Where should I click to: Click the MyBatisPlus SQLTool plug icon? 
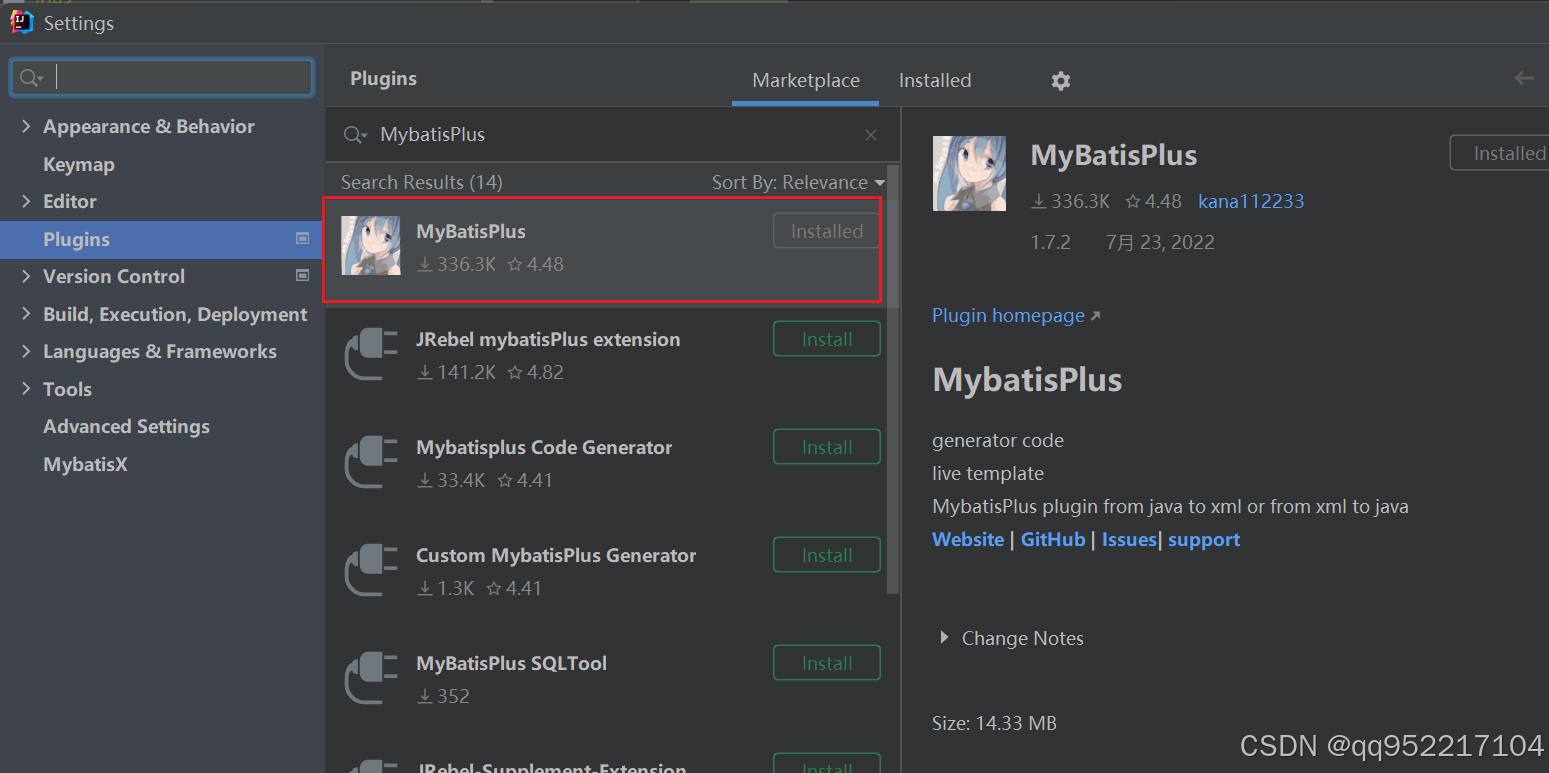pyautogui.click(x=371, y=678)
